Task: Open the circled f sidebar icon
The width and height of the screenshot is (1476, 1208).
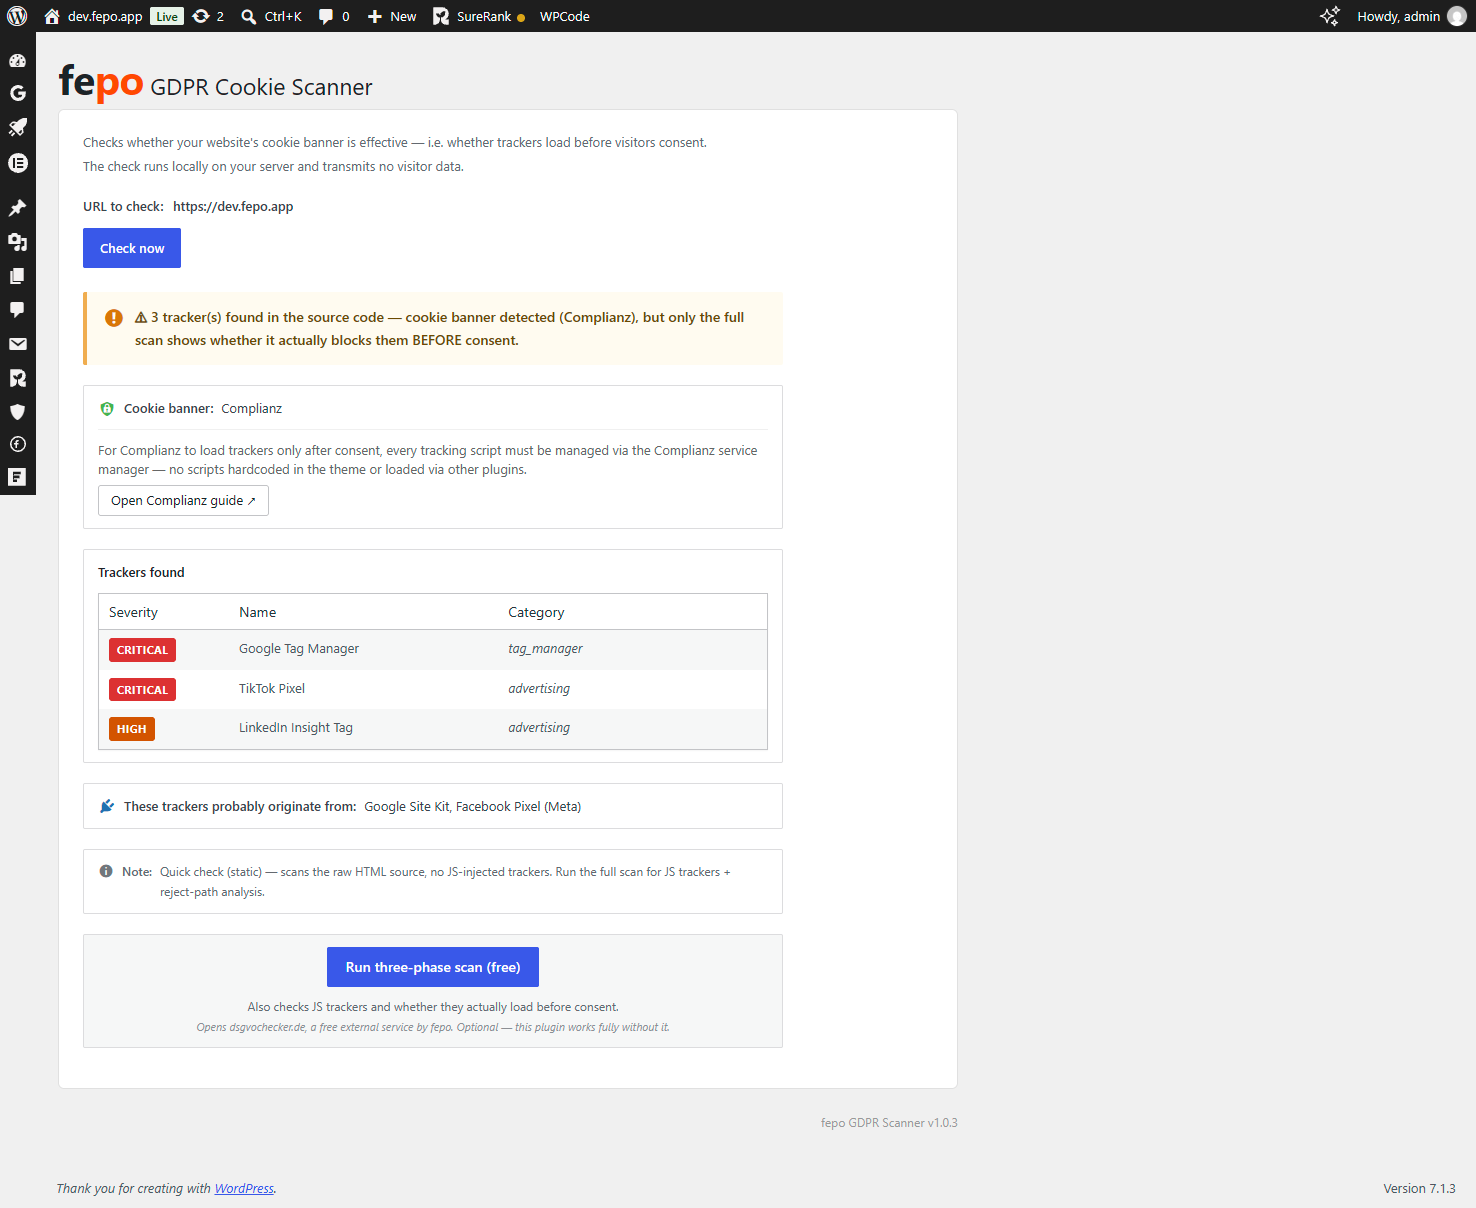Action: pos(17,444)
